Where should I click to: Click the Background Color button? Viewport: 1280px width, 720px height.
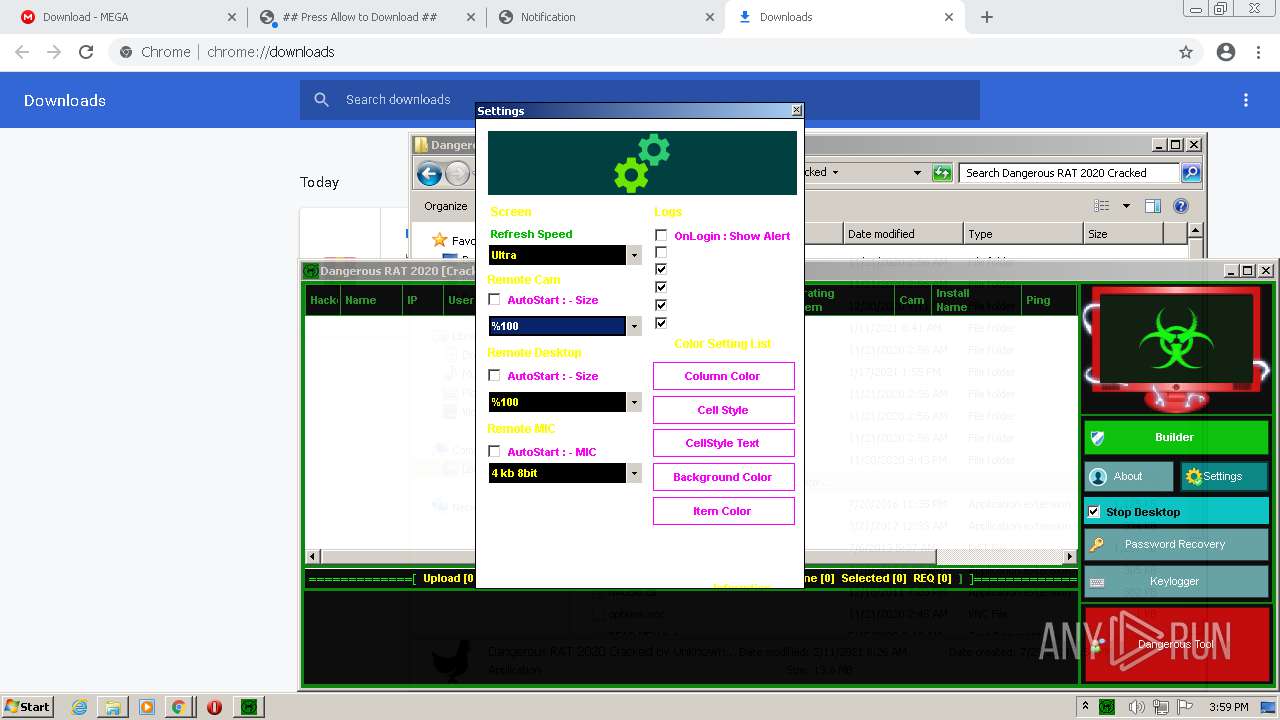(x=723, y=477)
